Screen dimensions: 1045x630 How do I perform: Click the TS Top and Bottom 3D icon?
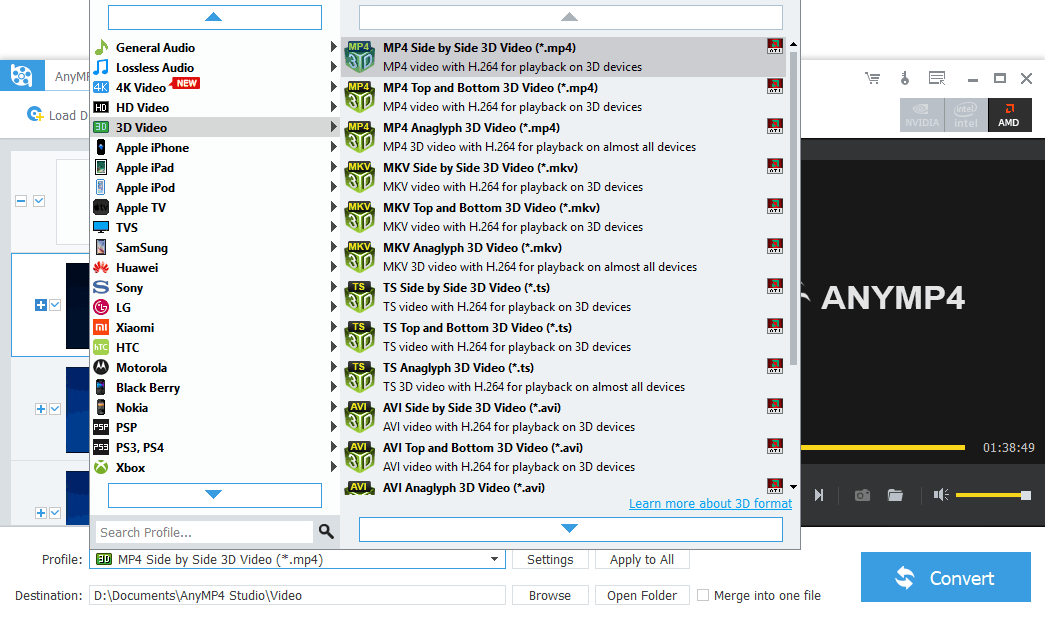pyautogui.click(x=360, y=337)
